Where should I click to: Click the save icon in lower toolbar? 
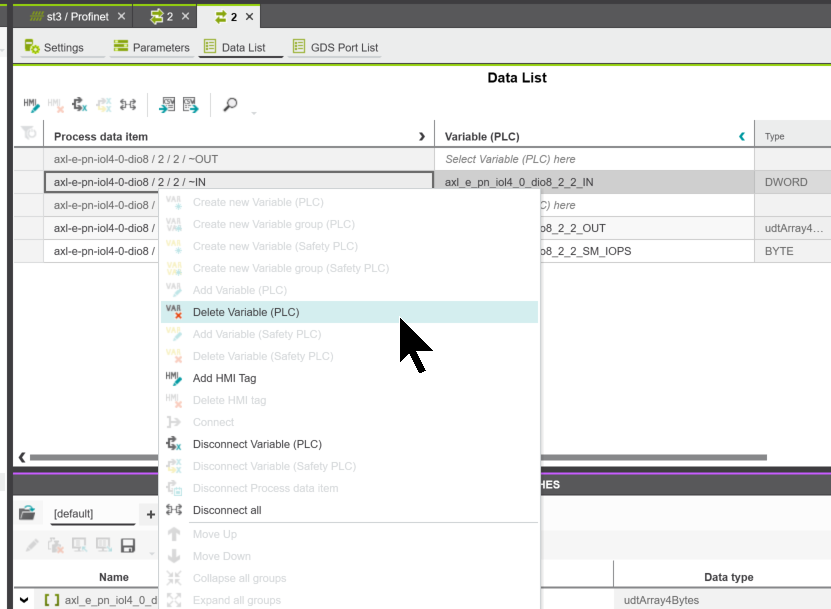point(128,545)
